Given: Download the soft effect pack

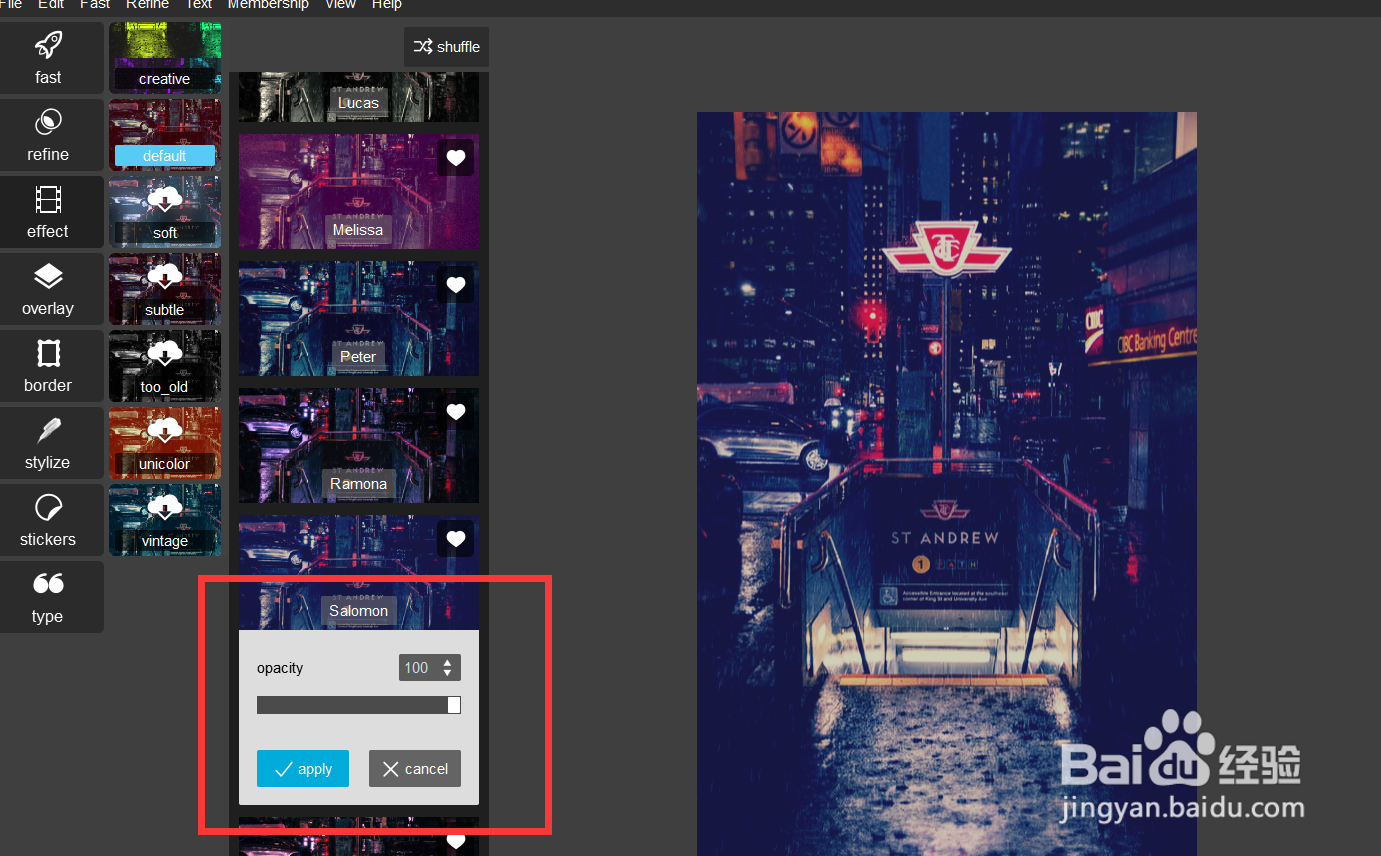Looking at the screenshot, I should (x=165, y=212).
